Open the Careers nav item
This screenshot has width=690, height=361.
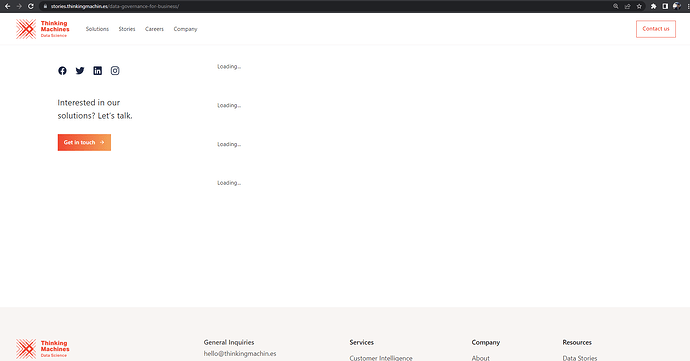pos(154,29)
